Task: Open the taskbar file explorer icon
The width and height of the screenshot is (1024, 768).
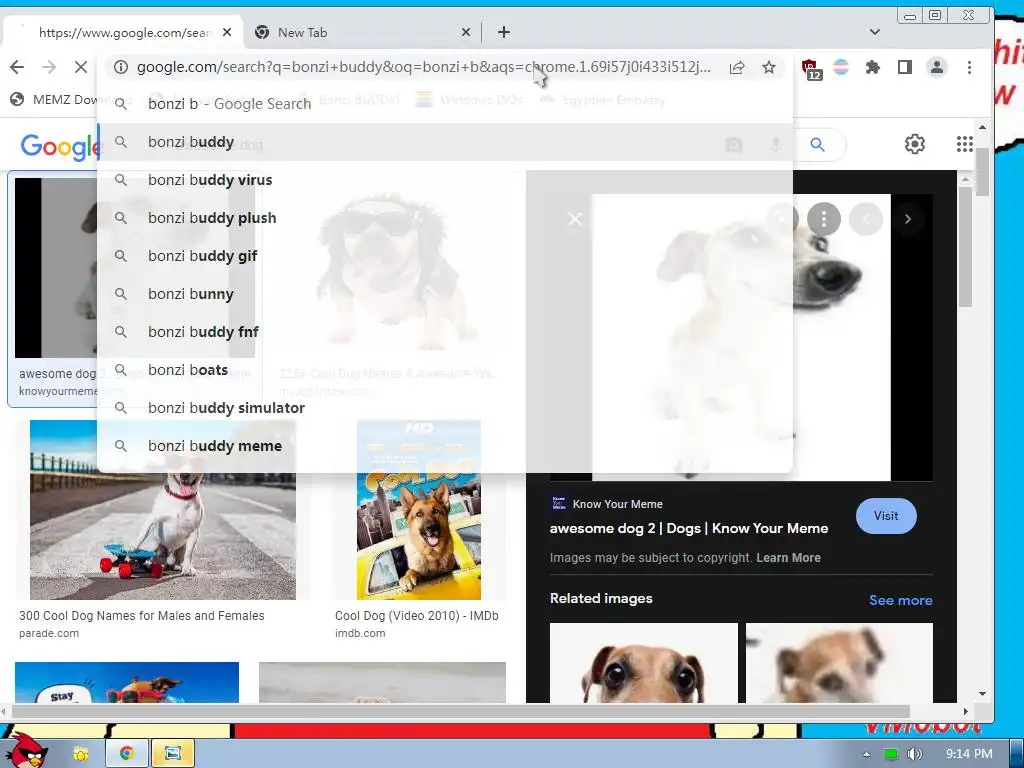Action: click(81, 754)
